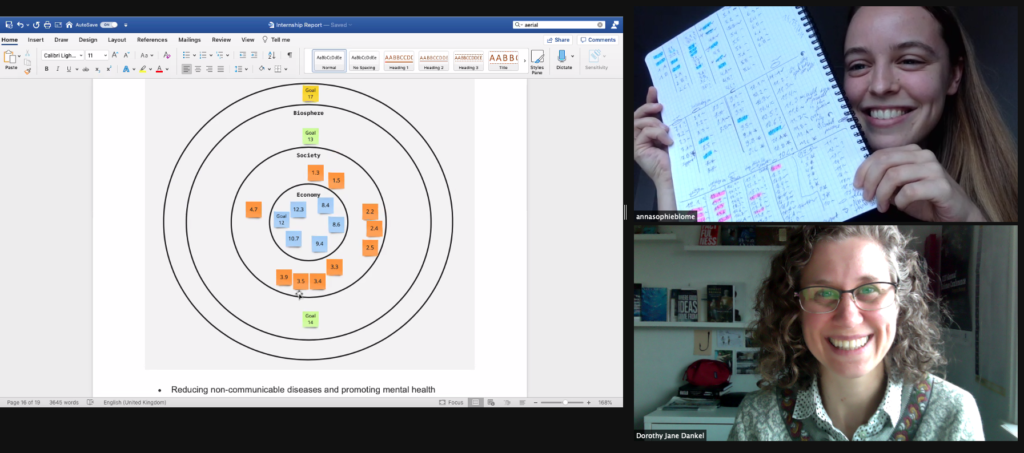Click the Align Right icon

tap(209, 69)
